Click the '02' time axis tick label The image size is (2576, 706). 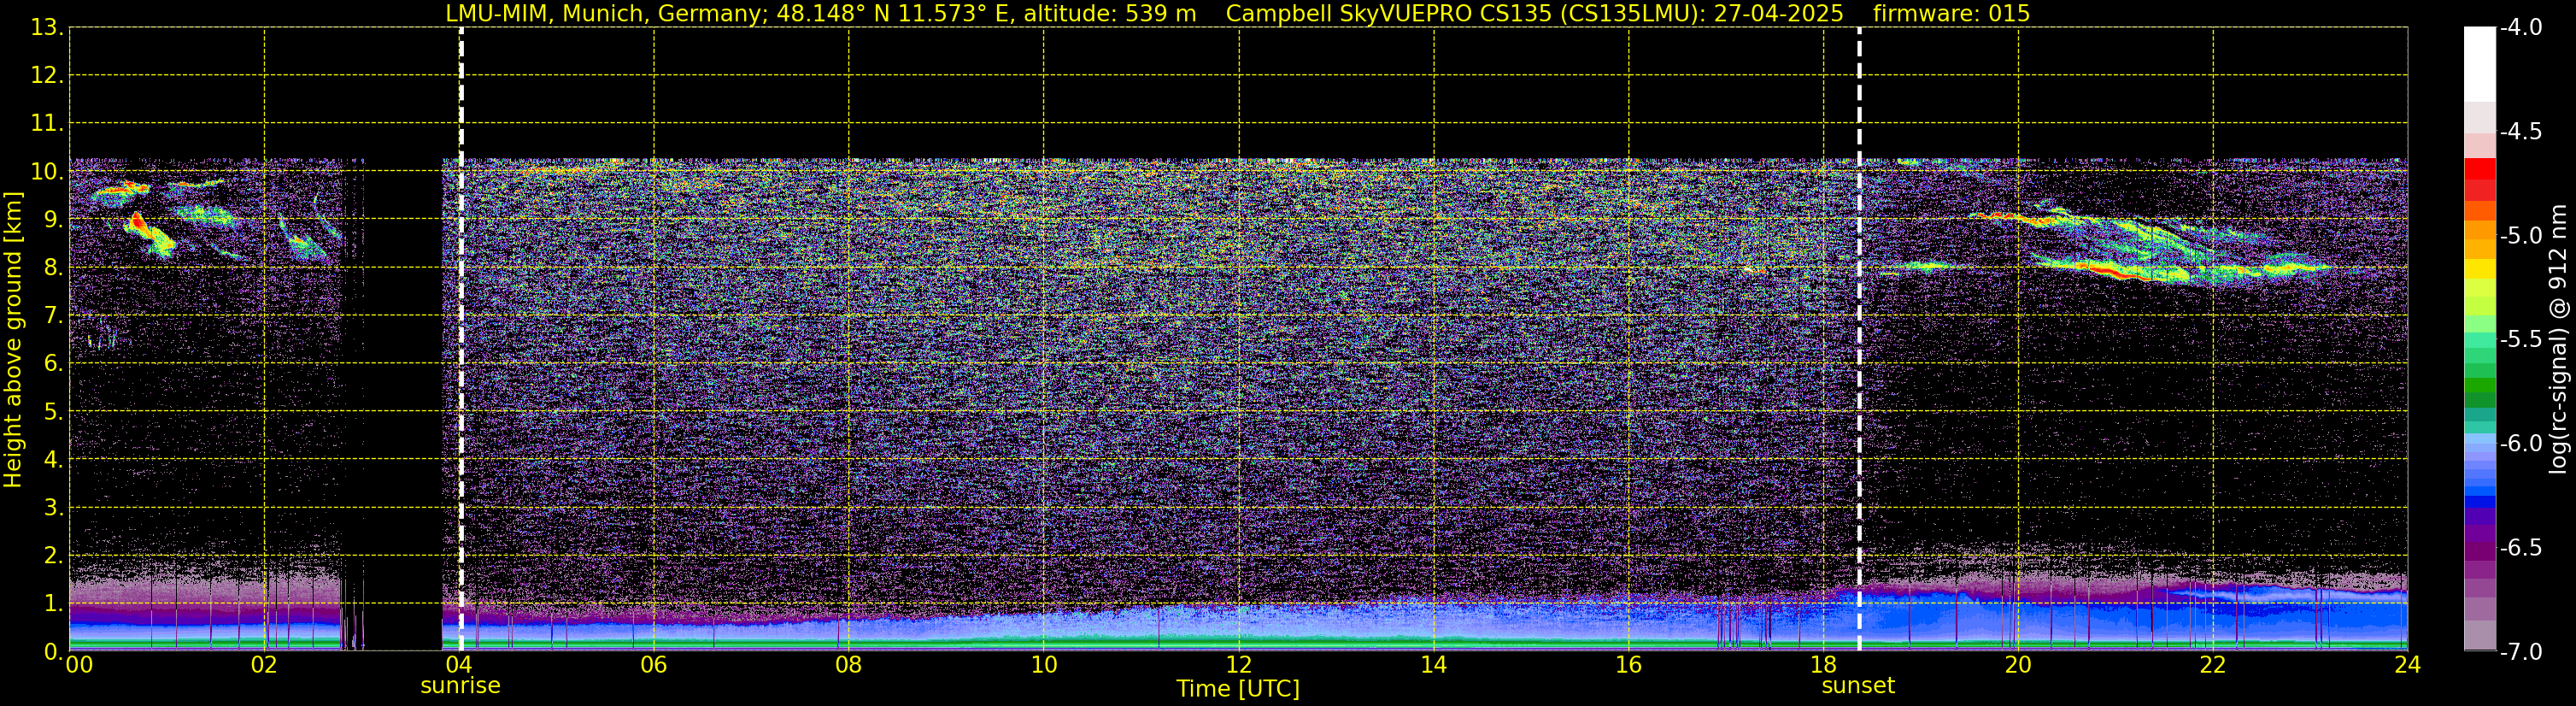264,665
